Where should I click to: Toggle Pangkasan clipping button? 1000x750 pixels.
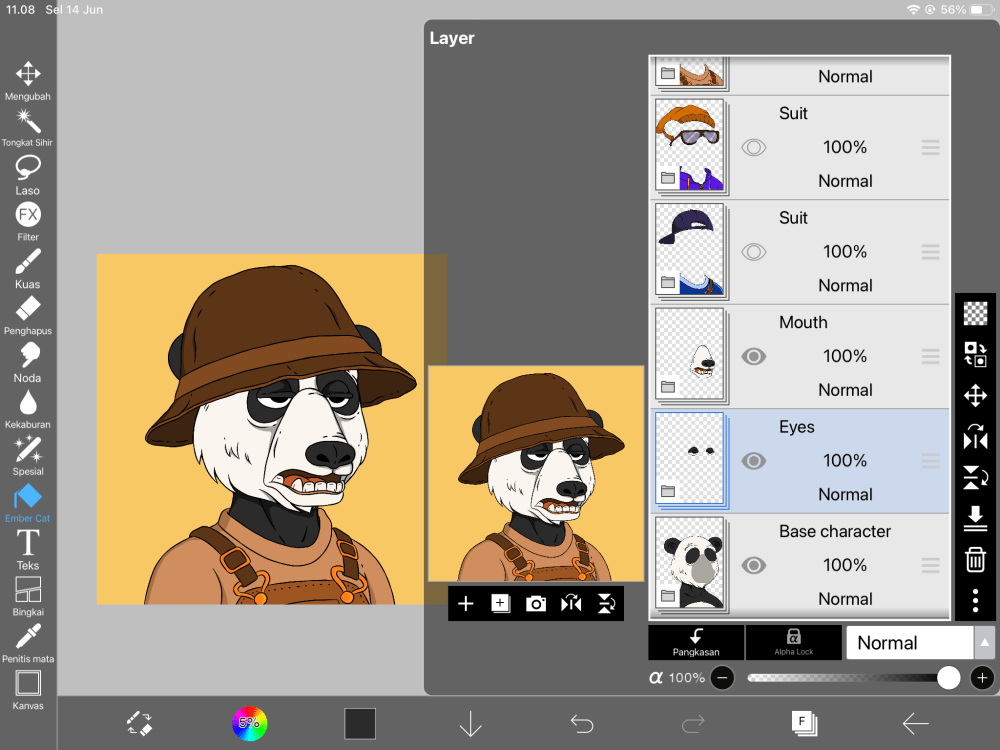click(x=696, y=642)
